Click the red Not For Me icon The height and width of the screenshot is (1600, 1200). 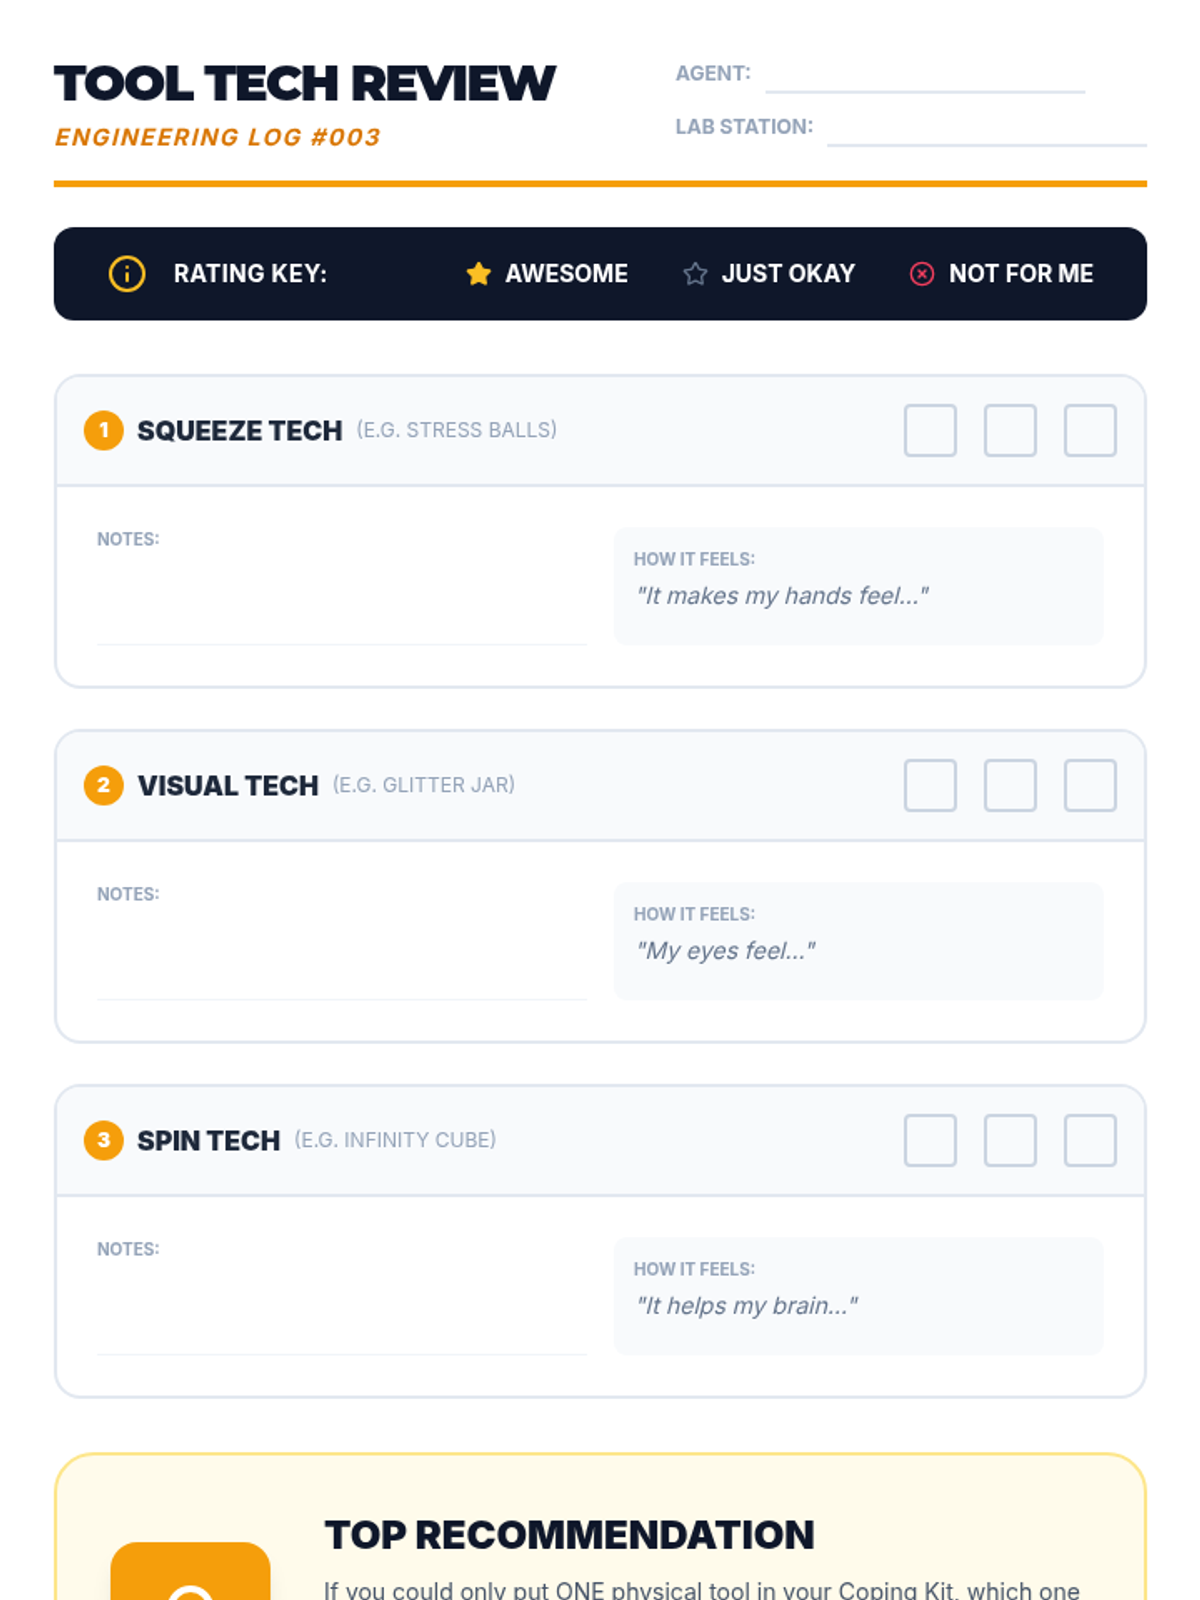[x=922, y=274]
